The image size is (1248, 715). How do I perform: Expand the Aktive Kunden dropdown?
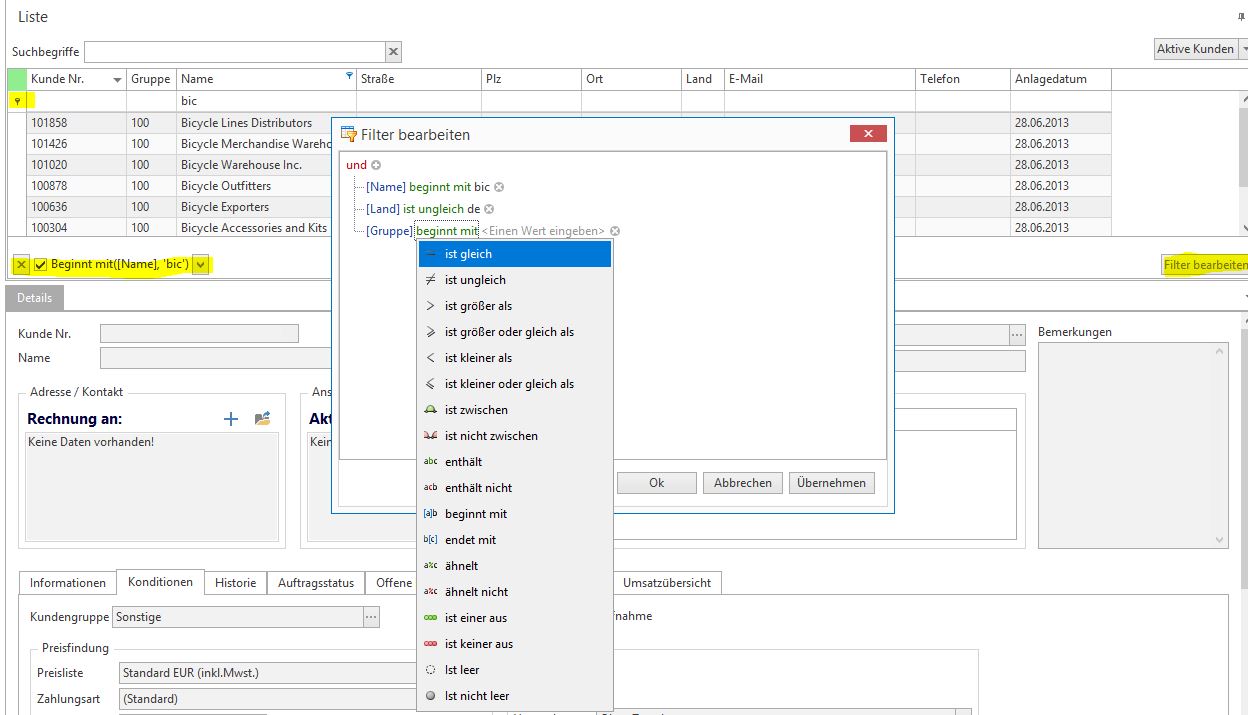tap(1243, 49)
